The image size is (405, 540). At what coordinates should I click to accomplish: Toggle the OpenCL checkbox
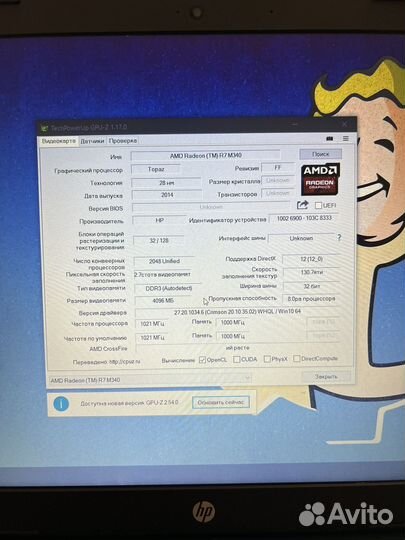click(202, 360)
